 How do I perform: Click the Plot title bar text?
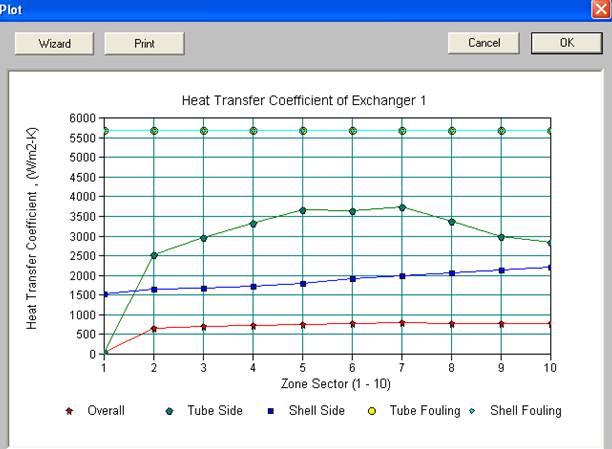[x=11, y=9]
